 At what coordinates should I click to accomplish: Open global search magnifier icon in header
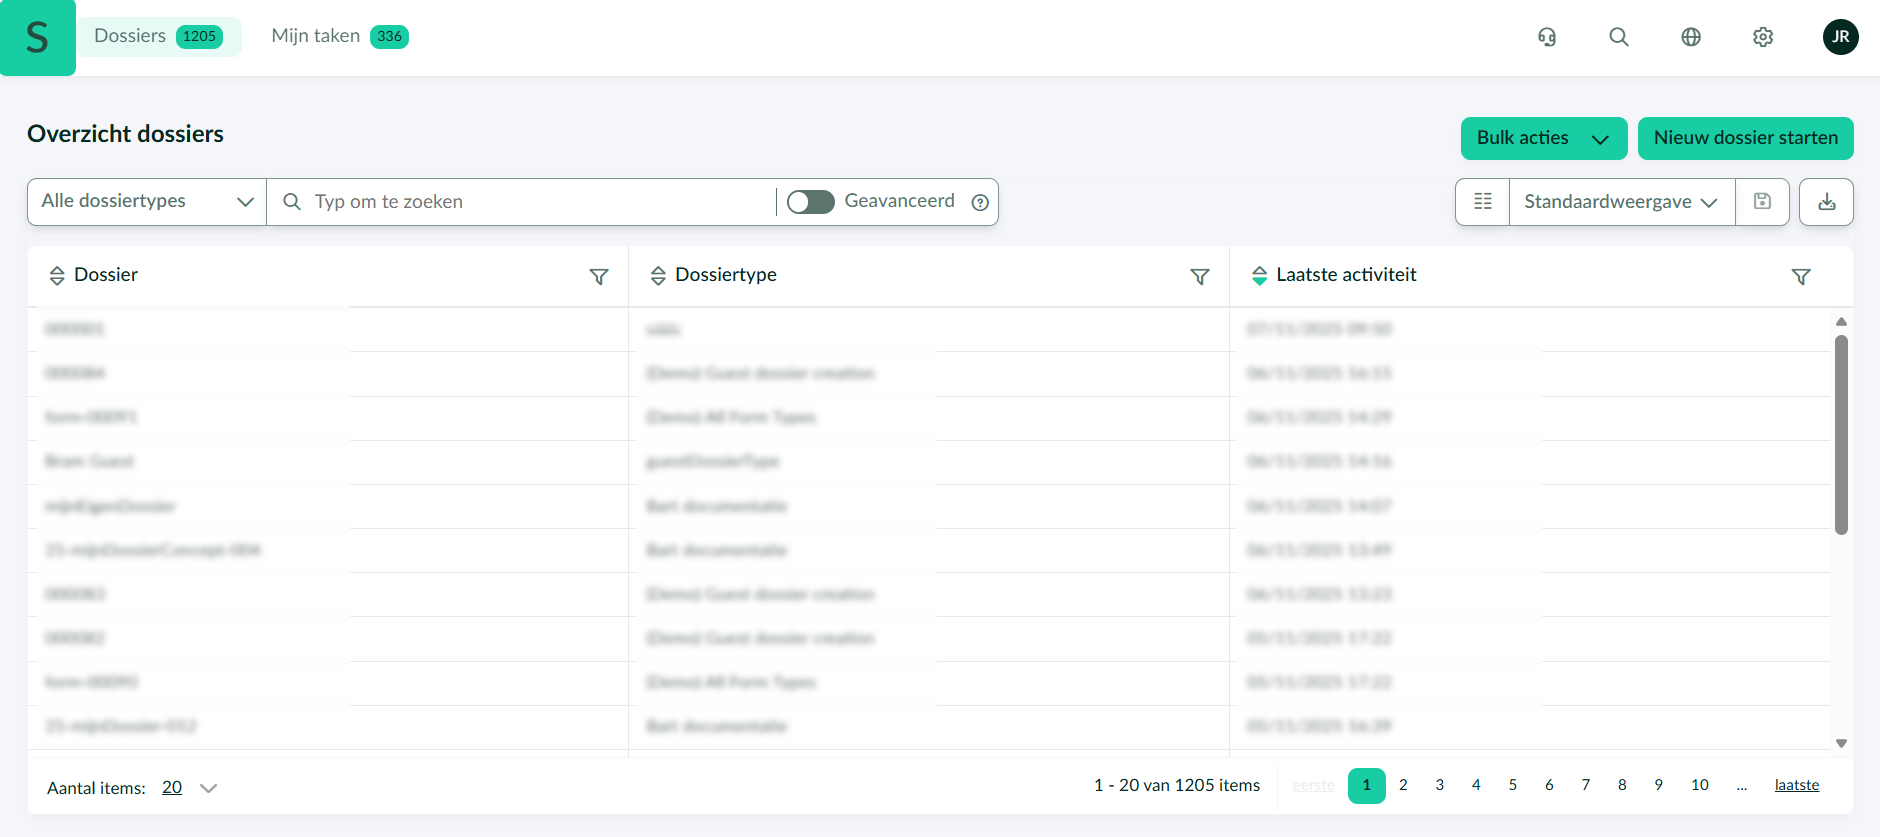coord(1619,37)
